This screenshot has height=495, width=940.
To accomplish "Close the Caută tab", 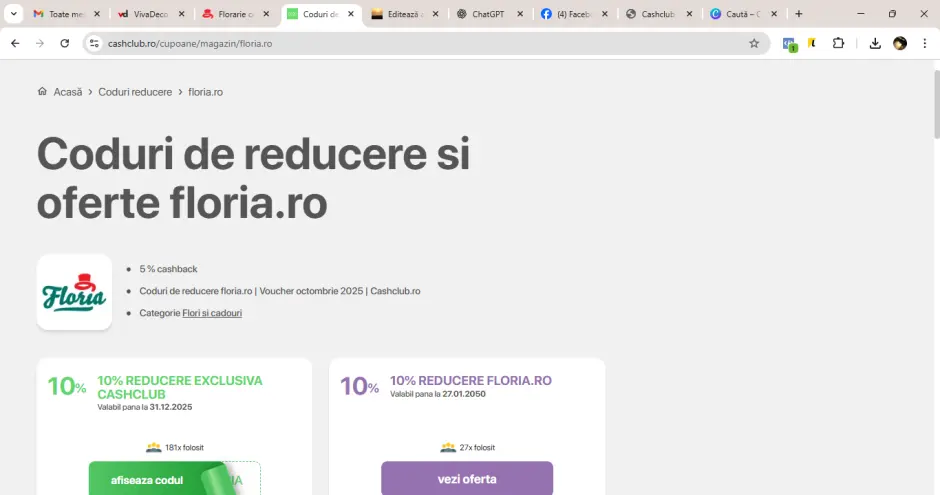I will (774, 14).
